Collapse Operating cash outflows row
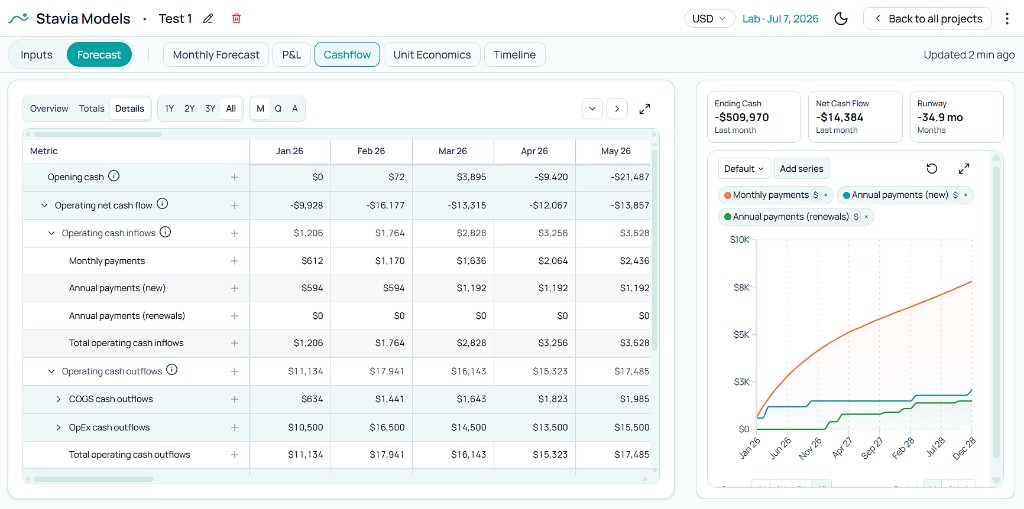 point(52,371)
